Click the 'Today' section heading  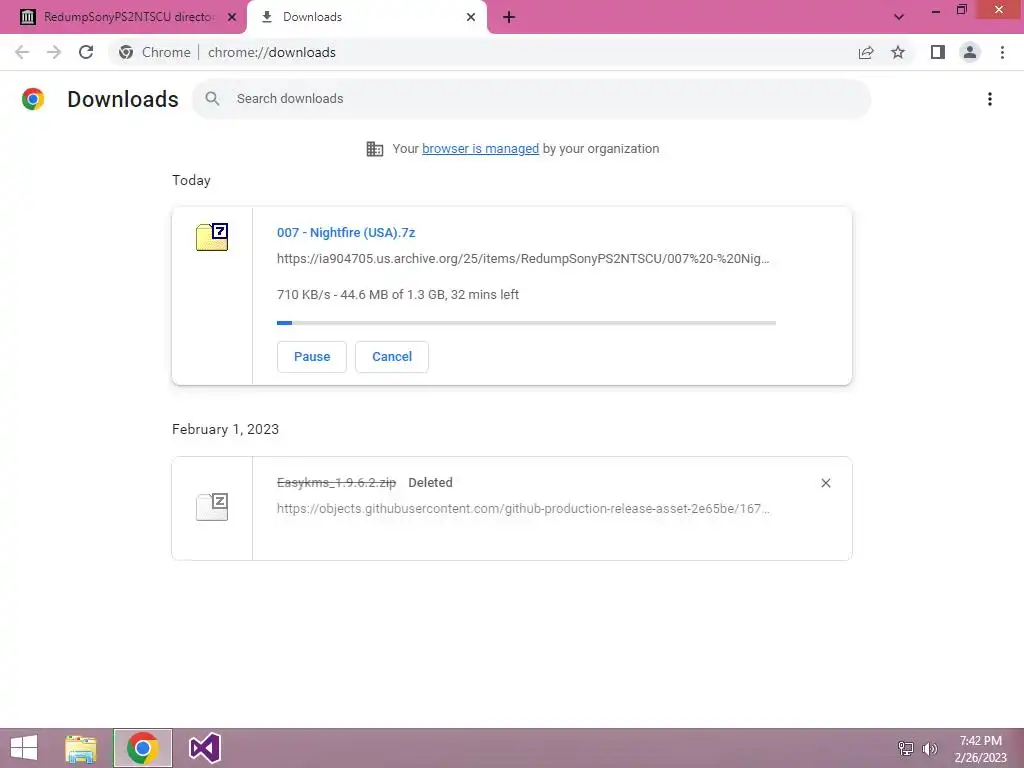coord(191,180)
